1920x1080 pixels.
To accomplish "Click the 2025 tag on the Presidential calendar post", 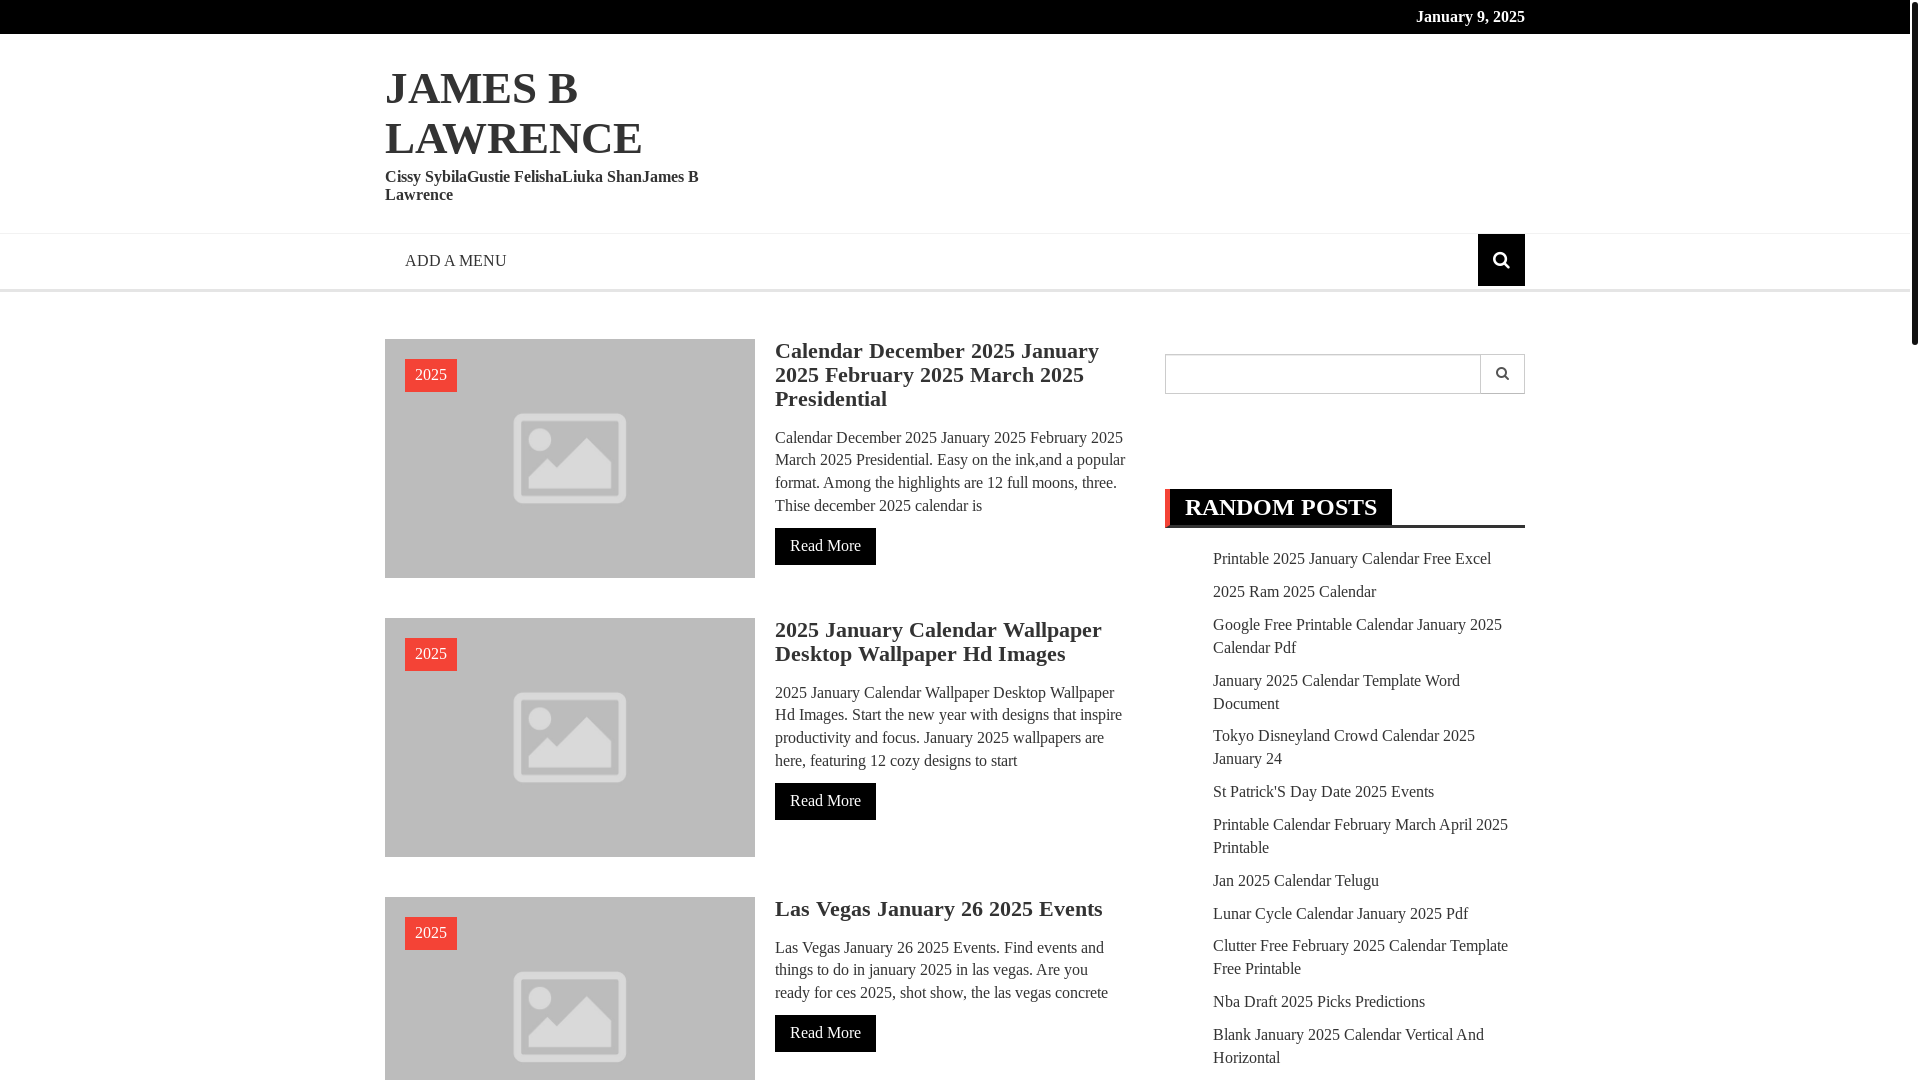I will pos(431,375).
